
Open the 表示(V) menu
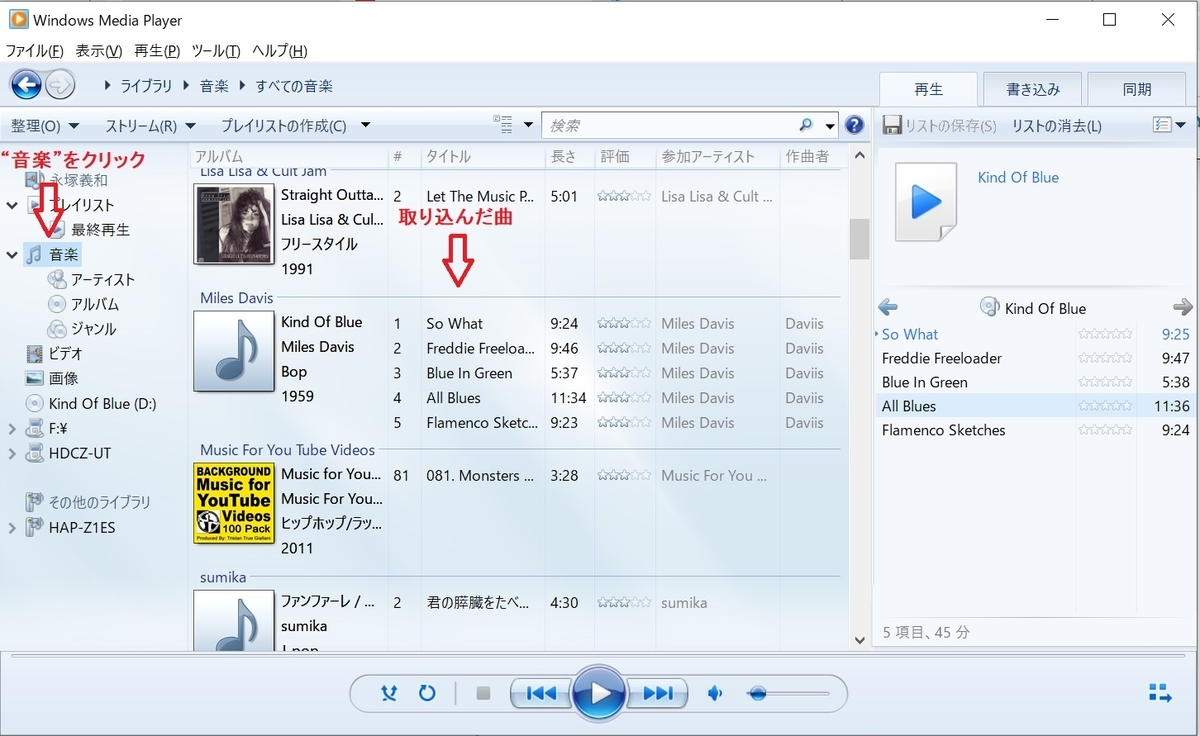[99, 51]
